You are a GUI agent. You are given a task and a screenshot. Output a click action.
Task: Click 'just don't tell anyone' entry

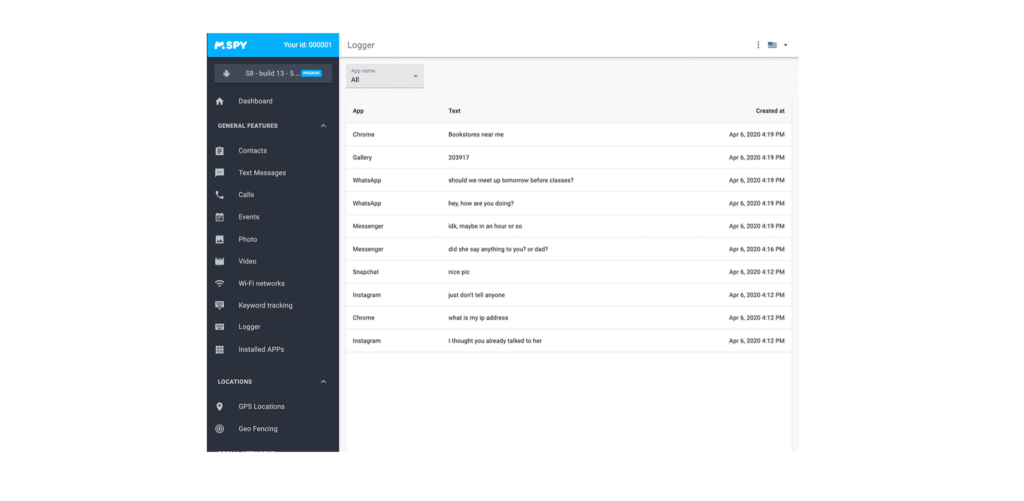[x=476, y=295]
